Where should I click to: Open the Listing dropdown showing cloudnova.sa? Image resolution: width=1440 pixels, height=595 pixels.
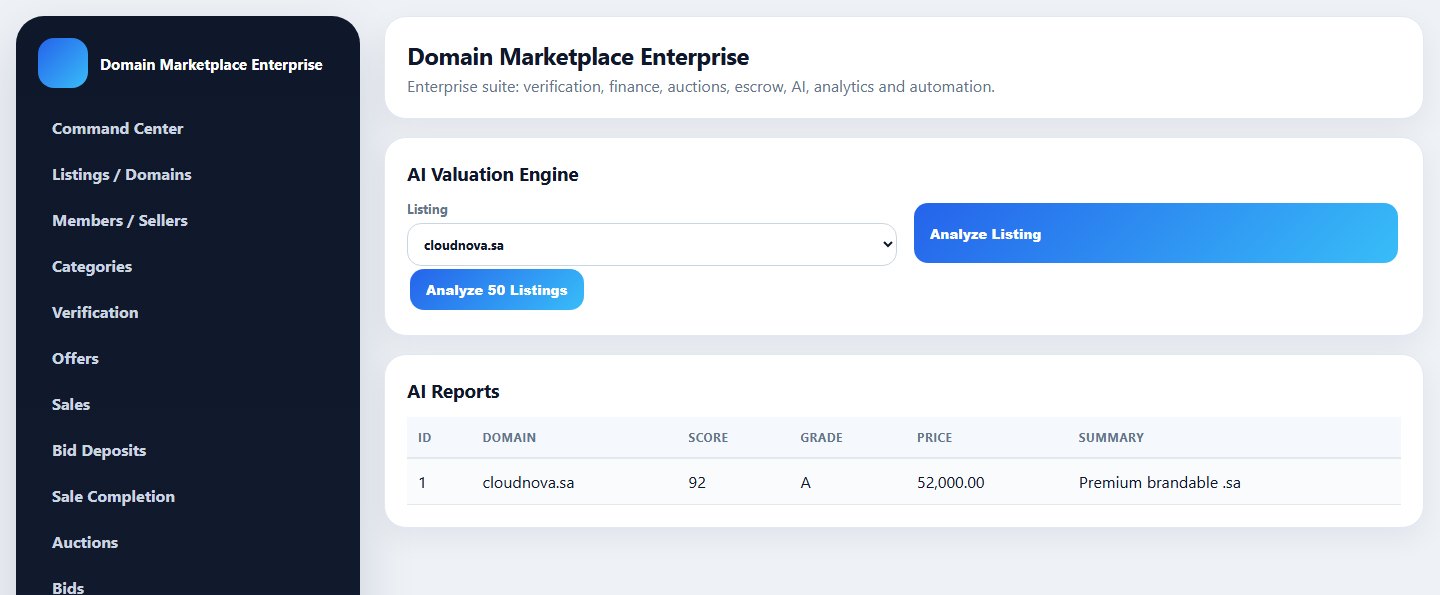click(652, 244)
